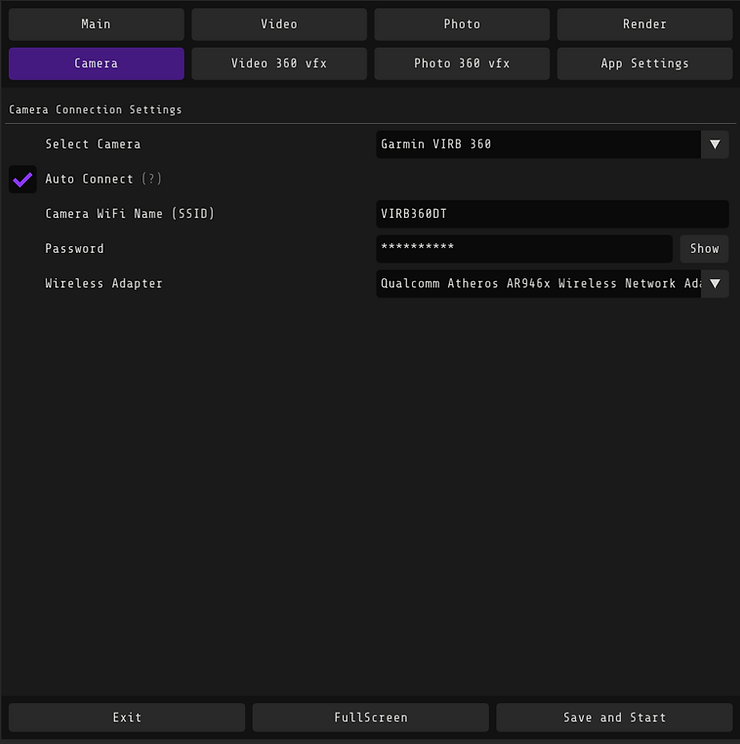Click Save and Start
740x744 pixels.
click(x=614, y=717)
